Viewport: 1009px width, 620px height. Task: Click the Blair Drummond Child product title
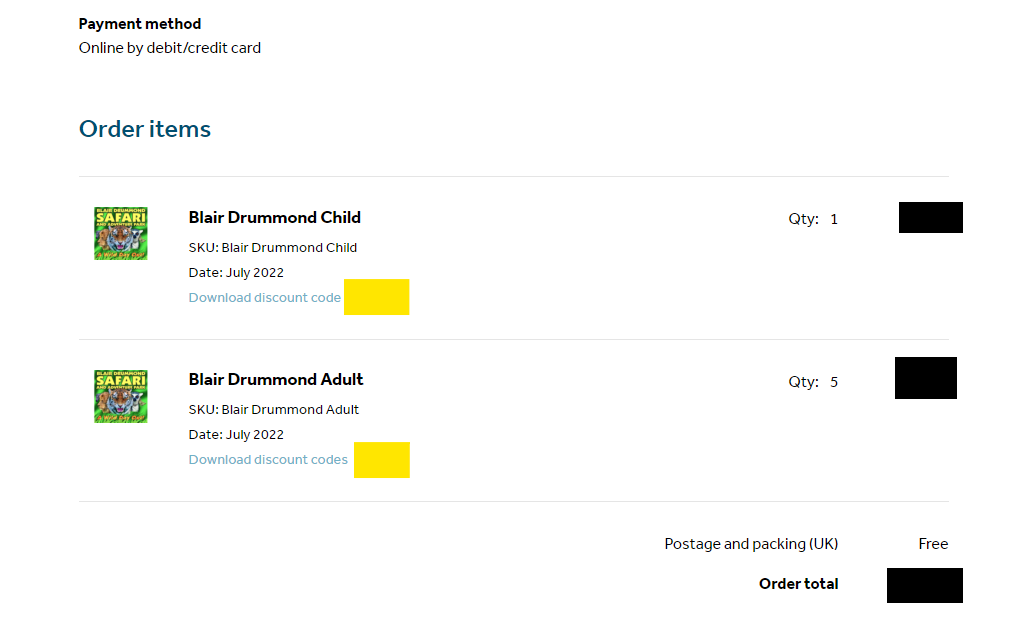click(x=274, y=217)
